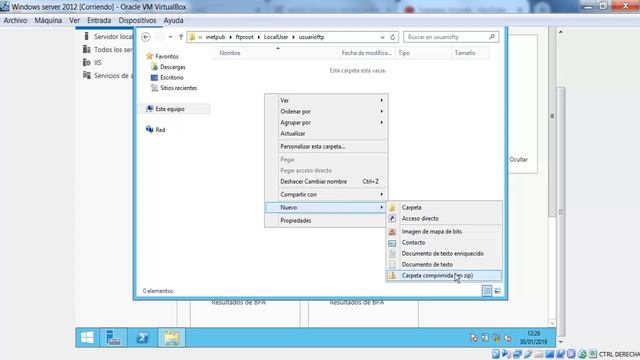Click the details view icon in status bar

click(487, 291)
